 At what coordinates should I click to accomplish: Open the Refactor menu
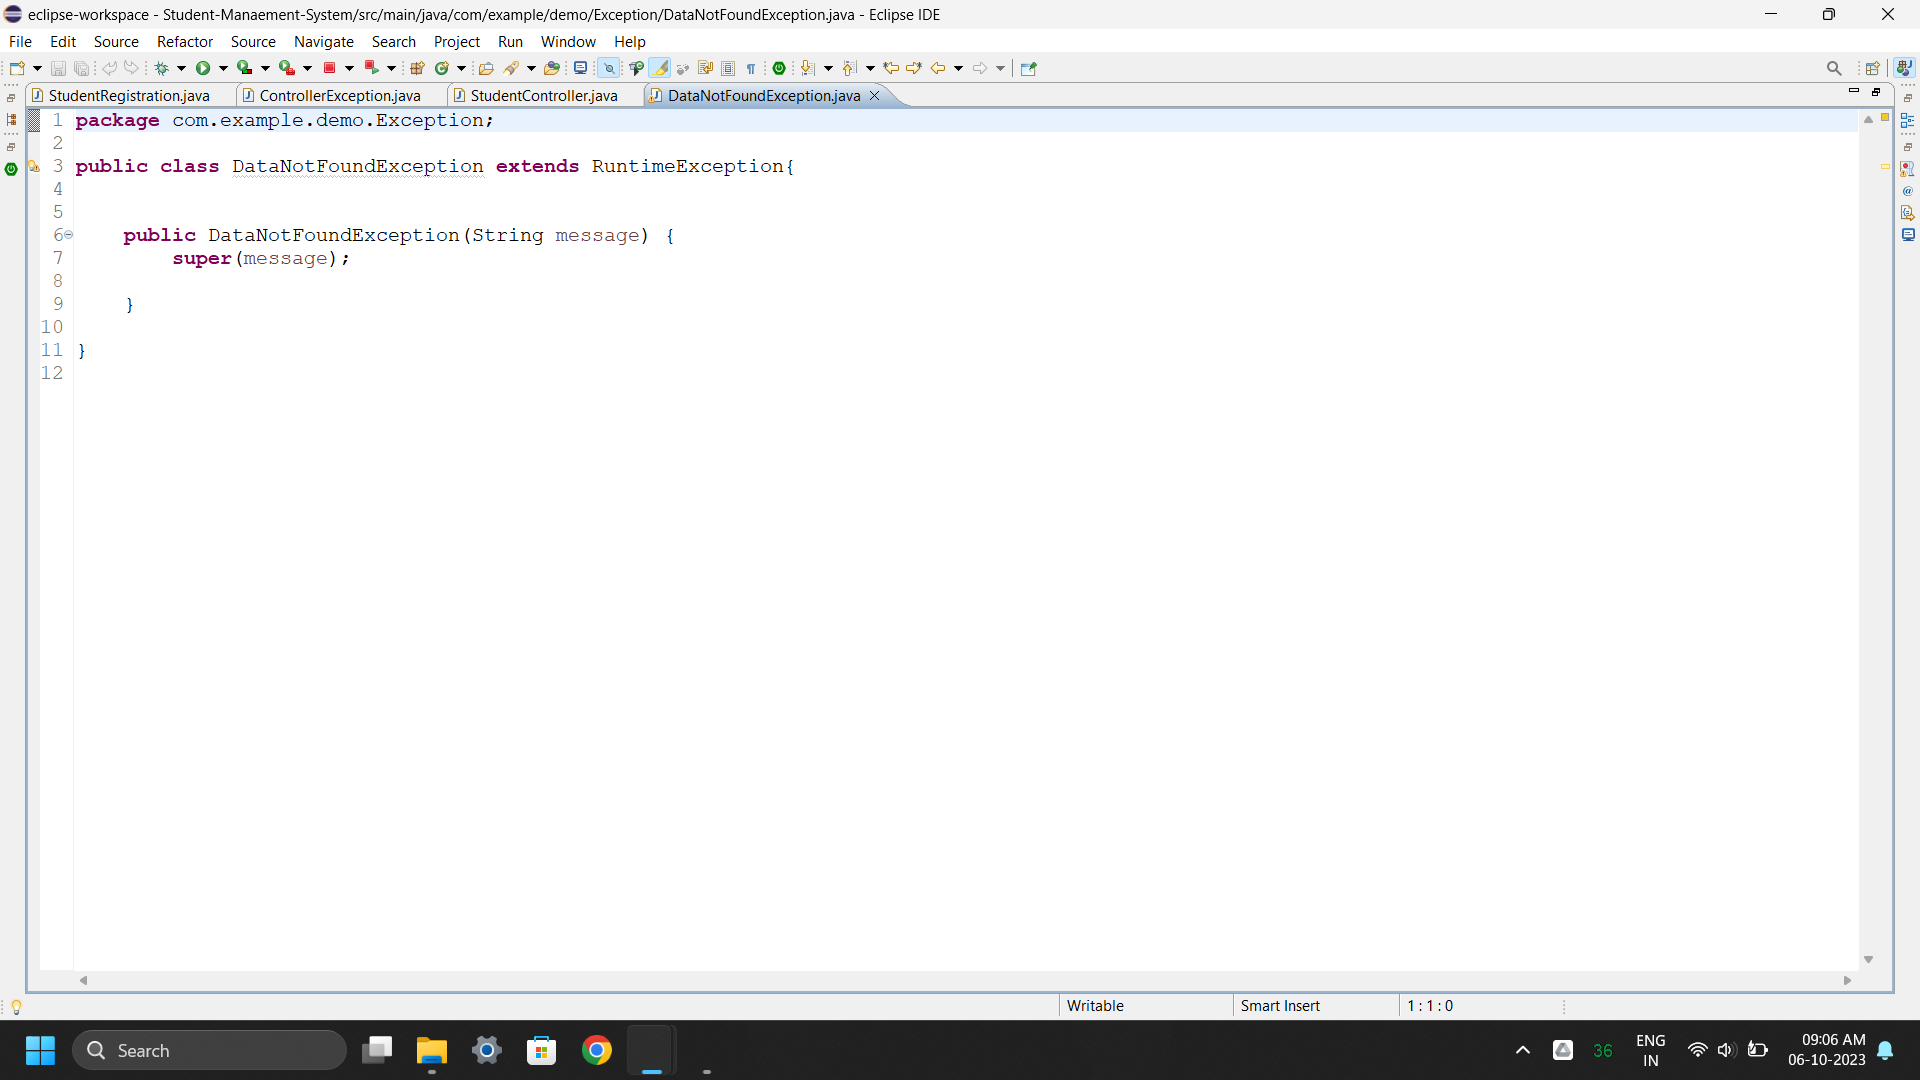pyautogui.click(x=184, y=41)
